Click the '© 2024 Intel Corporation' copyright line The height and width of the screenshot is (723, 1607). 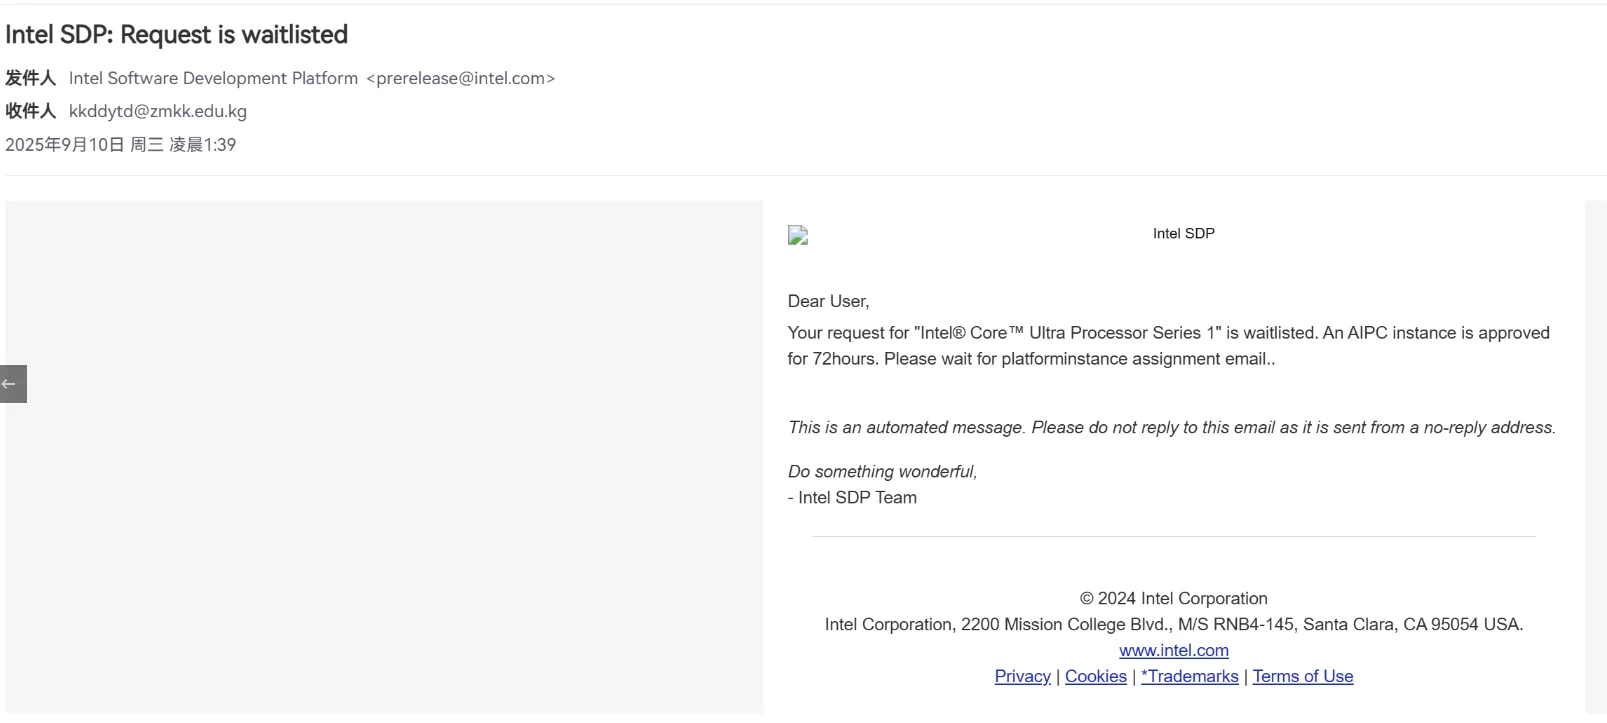coord(1173,598)
